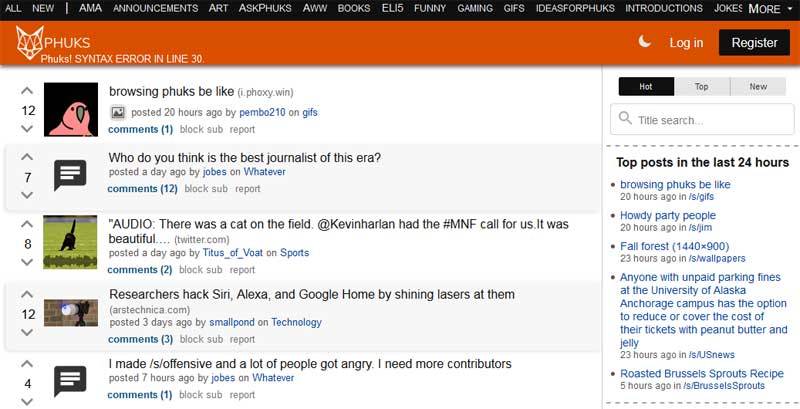Go to the FUNNY sub
The image size is (800, 409).
tap(430, 8)
